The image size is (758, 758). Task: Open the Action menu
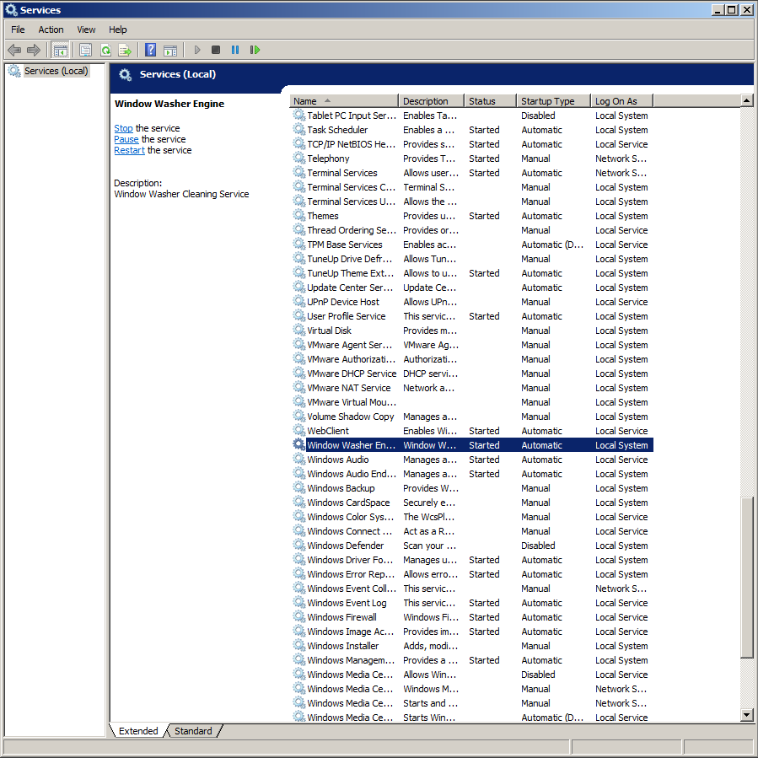51,29
